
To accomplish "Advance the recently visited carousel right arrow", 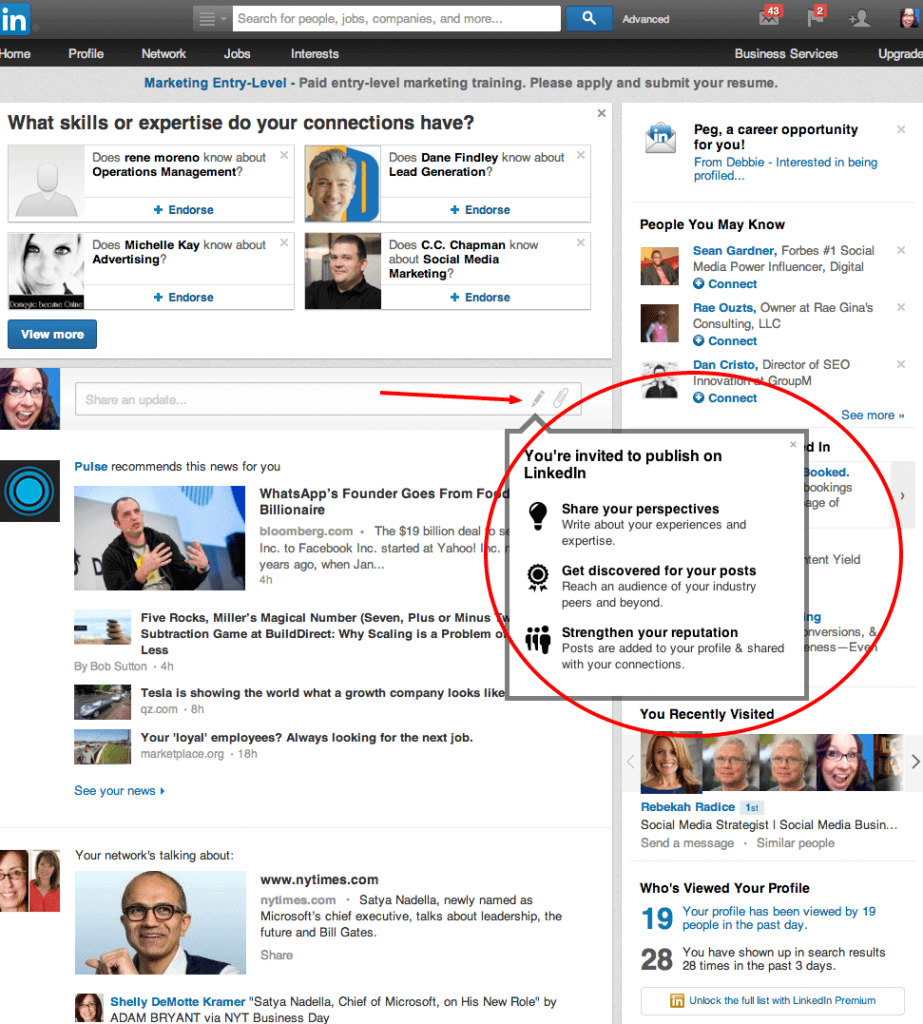I will [915, 761].
